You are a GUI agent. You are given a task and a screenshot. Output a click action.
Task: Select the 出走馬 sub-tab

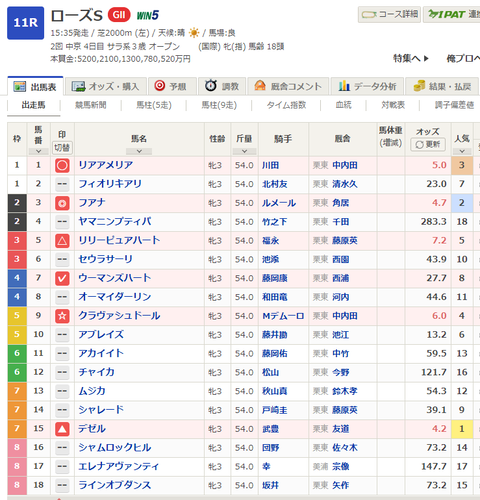34,105
